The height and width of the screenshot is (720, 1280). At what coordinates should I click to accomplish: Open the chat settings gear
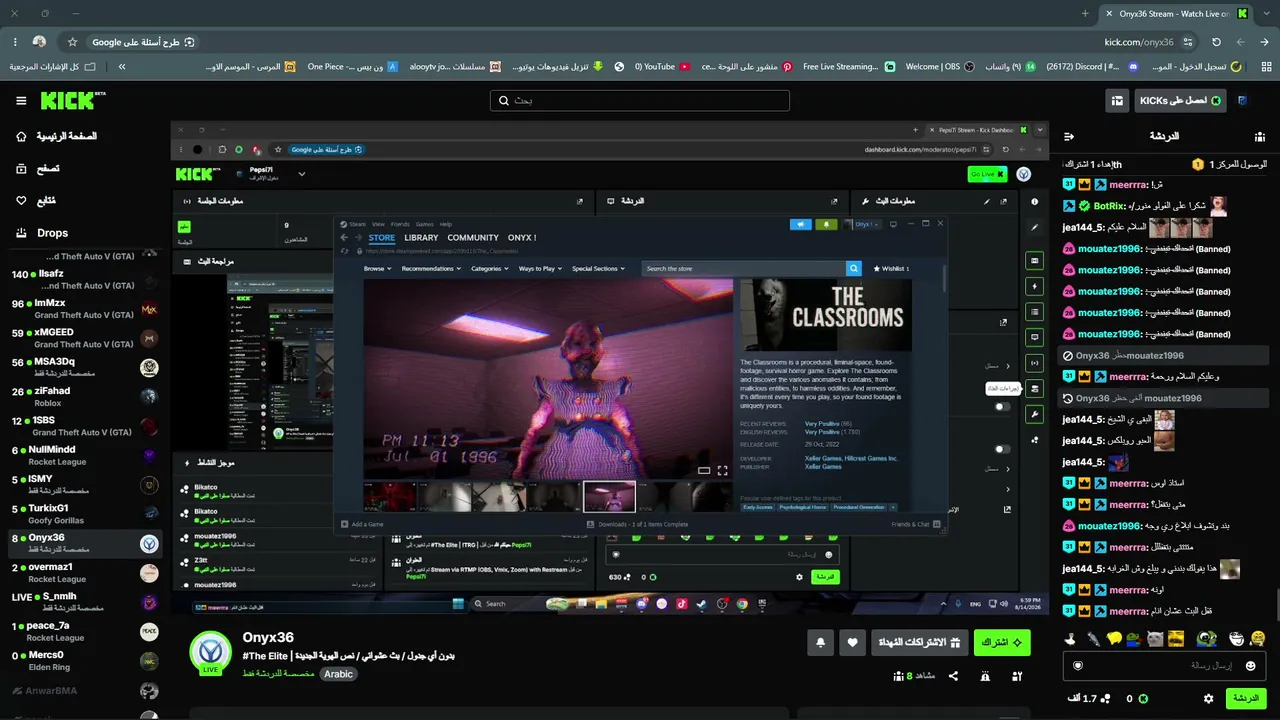point(1208,699)
